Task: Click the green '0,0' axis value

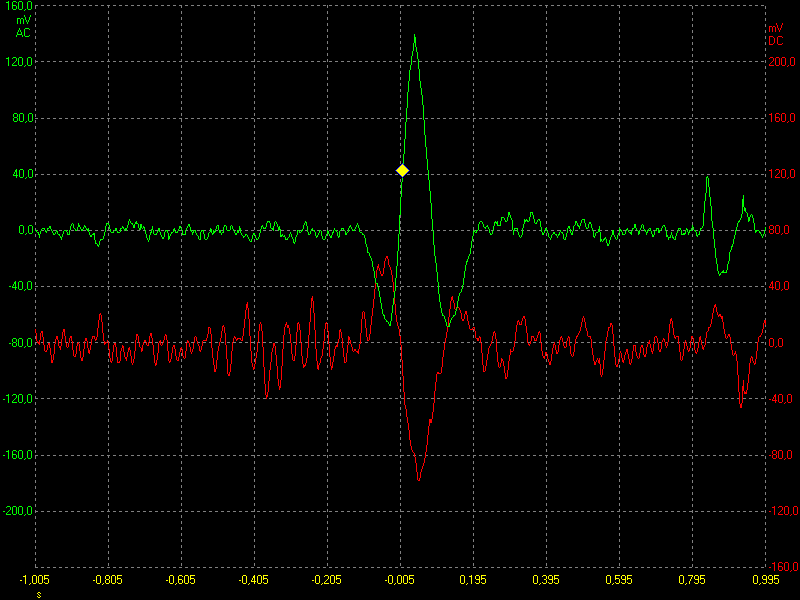Action: tap(26, 230)
